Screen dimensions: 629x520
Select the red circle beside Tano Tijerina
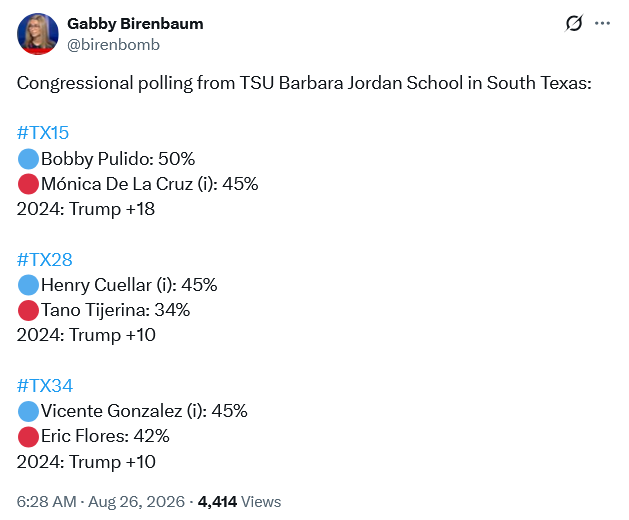click(x=28, y=310)
